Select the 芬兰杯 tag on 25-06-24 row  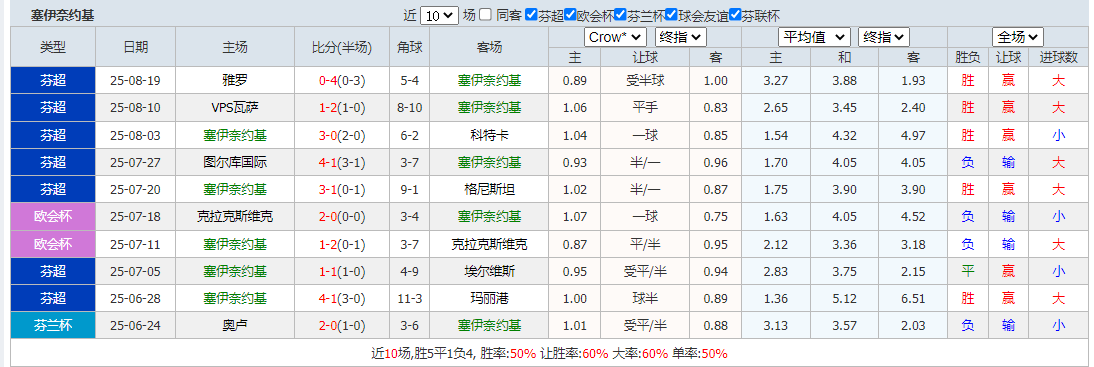tap(53, 326)
